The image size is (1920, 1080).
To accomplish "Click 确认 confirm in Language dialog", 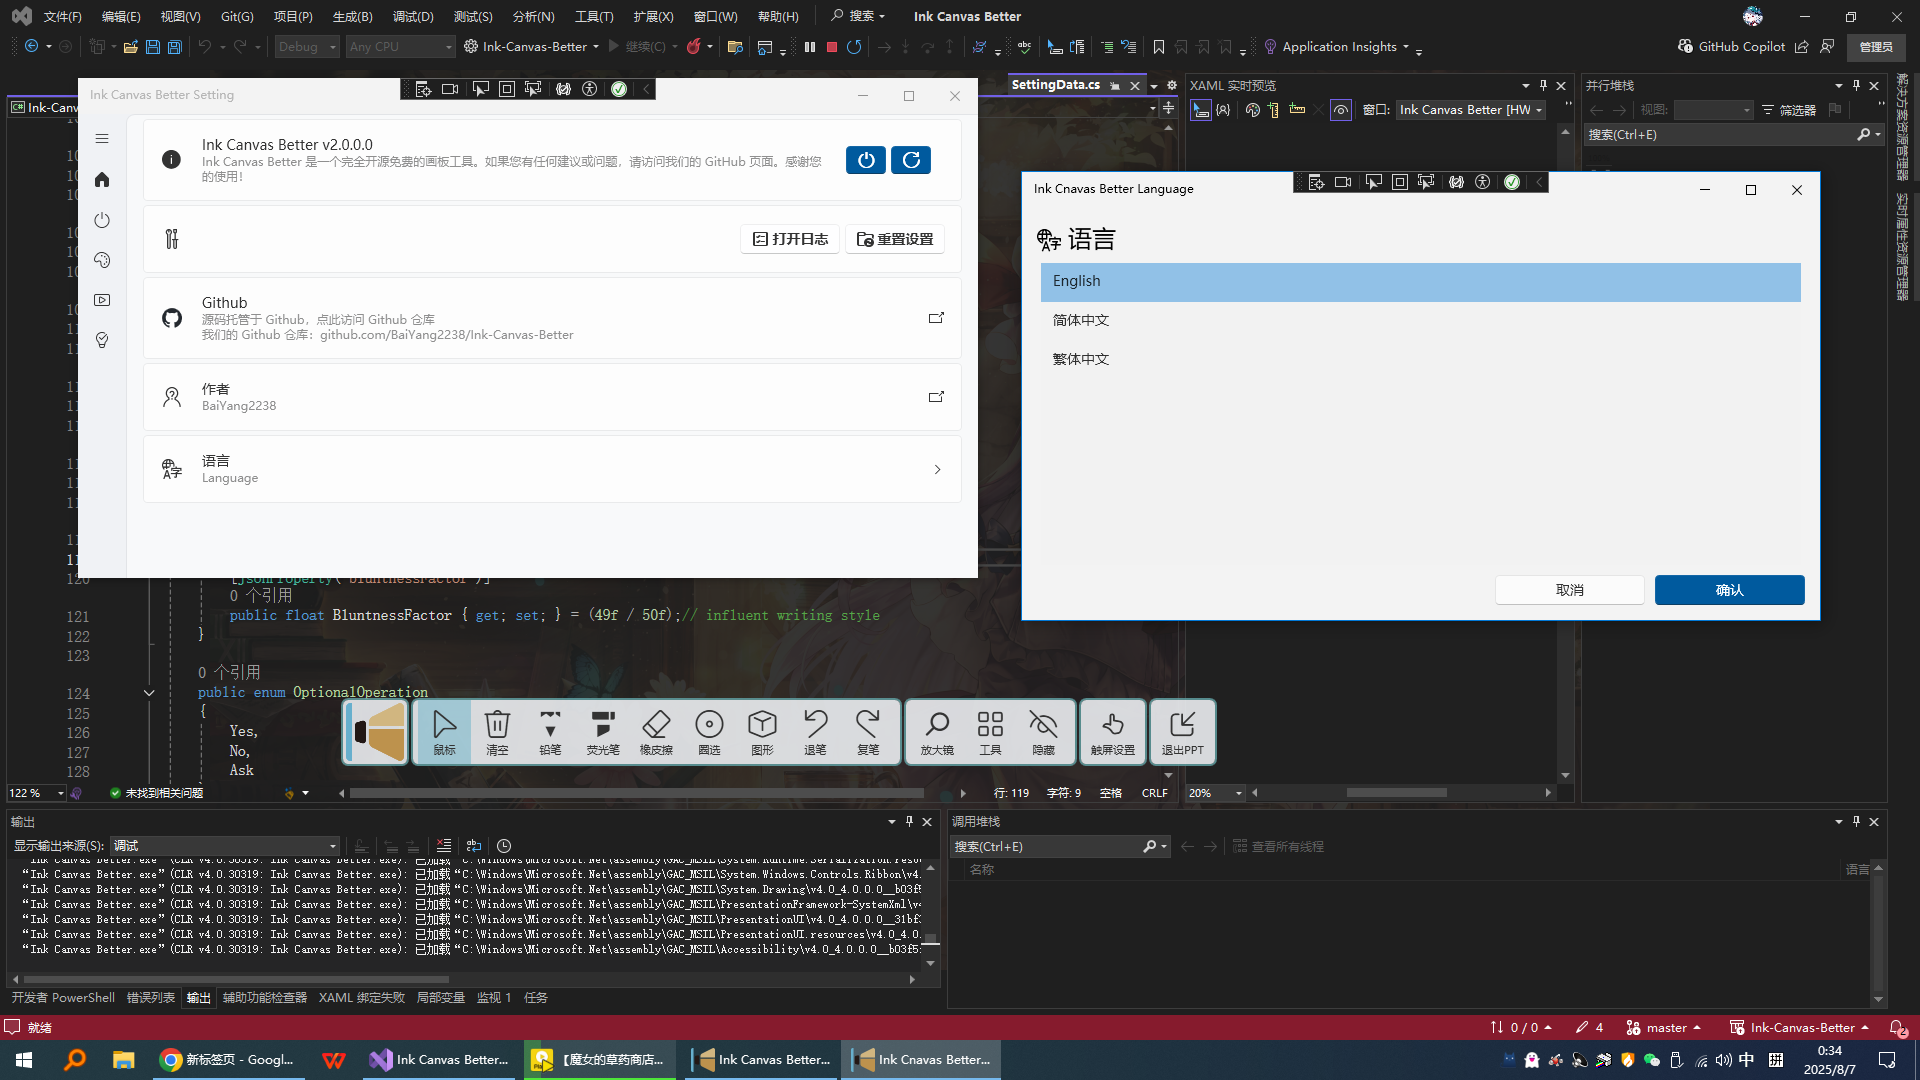I will pos(1729,590).
